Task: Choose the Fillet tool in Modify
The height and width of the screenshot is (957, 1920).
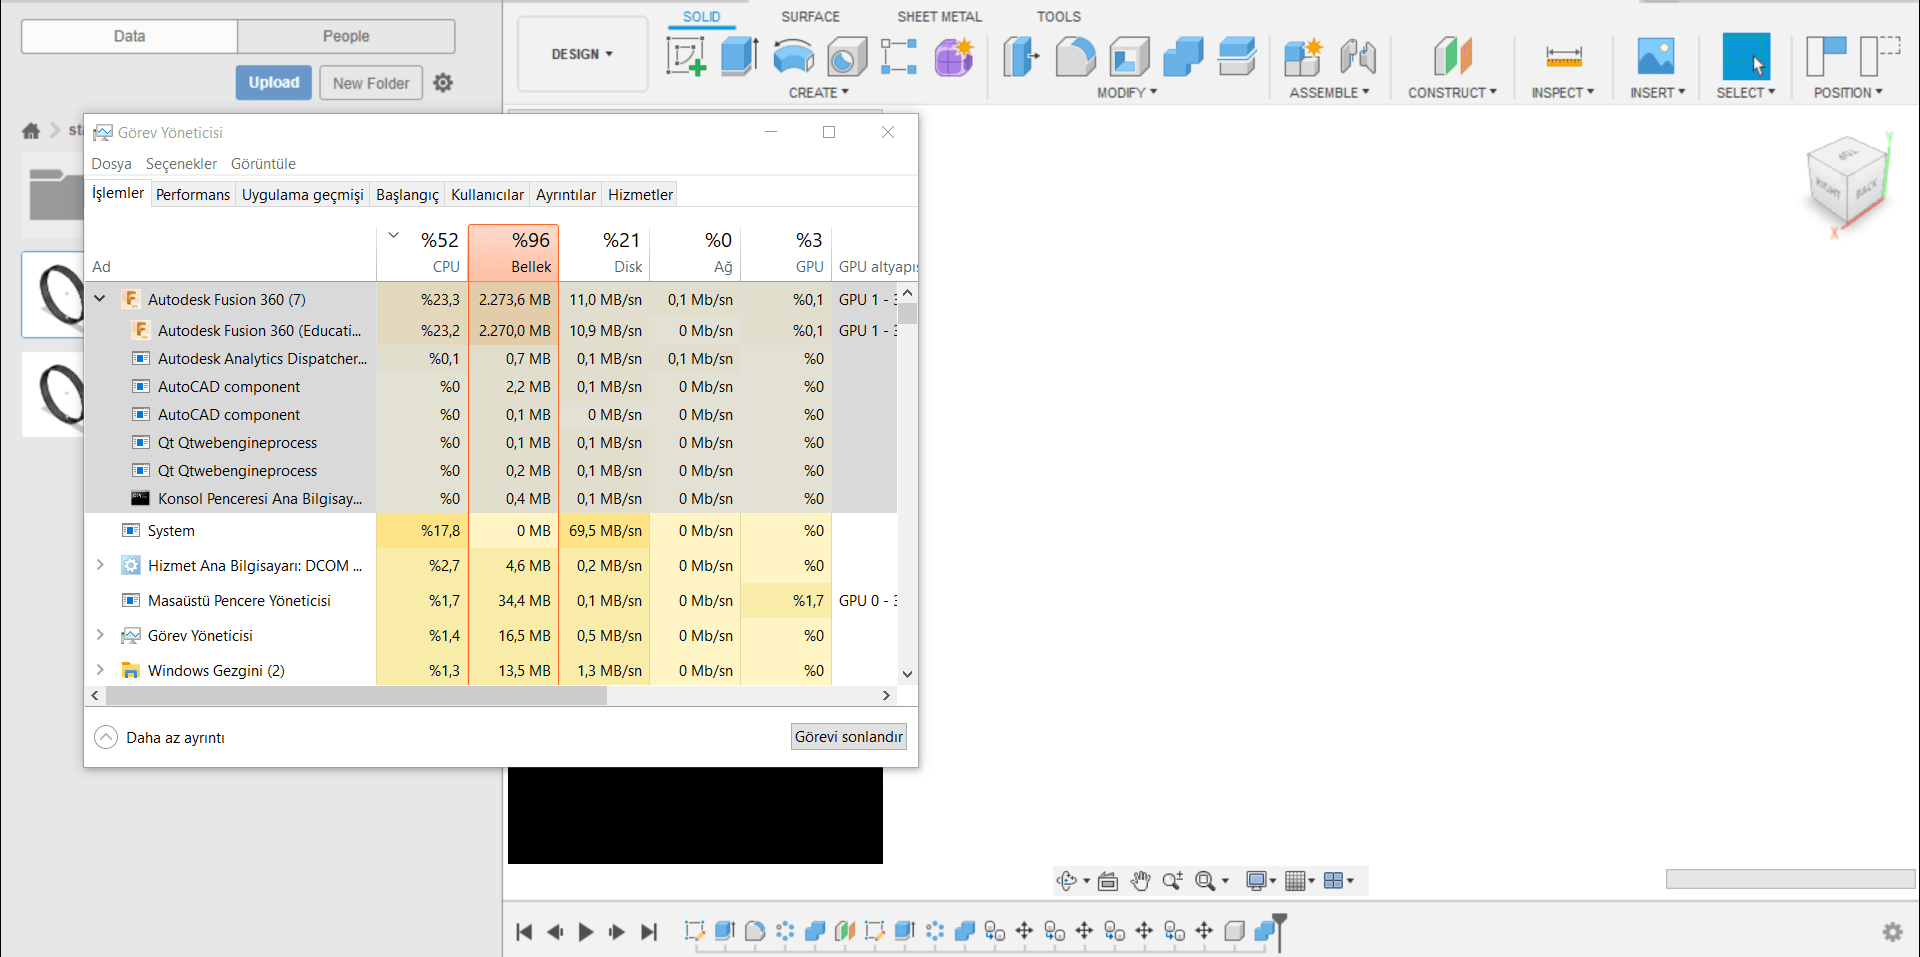Action: 1075,56
